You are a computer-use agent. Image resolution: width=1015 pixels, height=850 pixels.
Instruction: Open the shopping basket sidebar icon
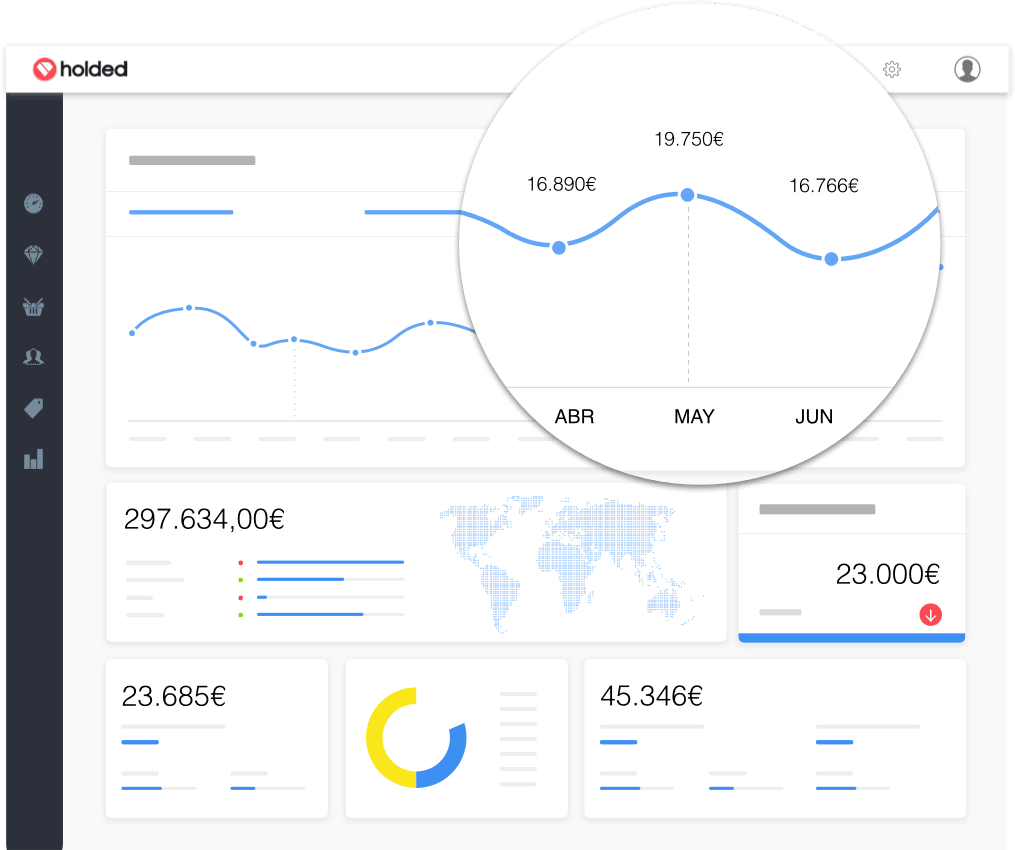tap(34, 306)
